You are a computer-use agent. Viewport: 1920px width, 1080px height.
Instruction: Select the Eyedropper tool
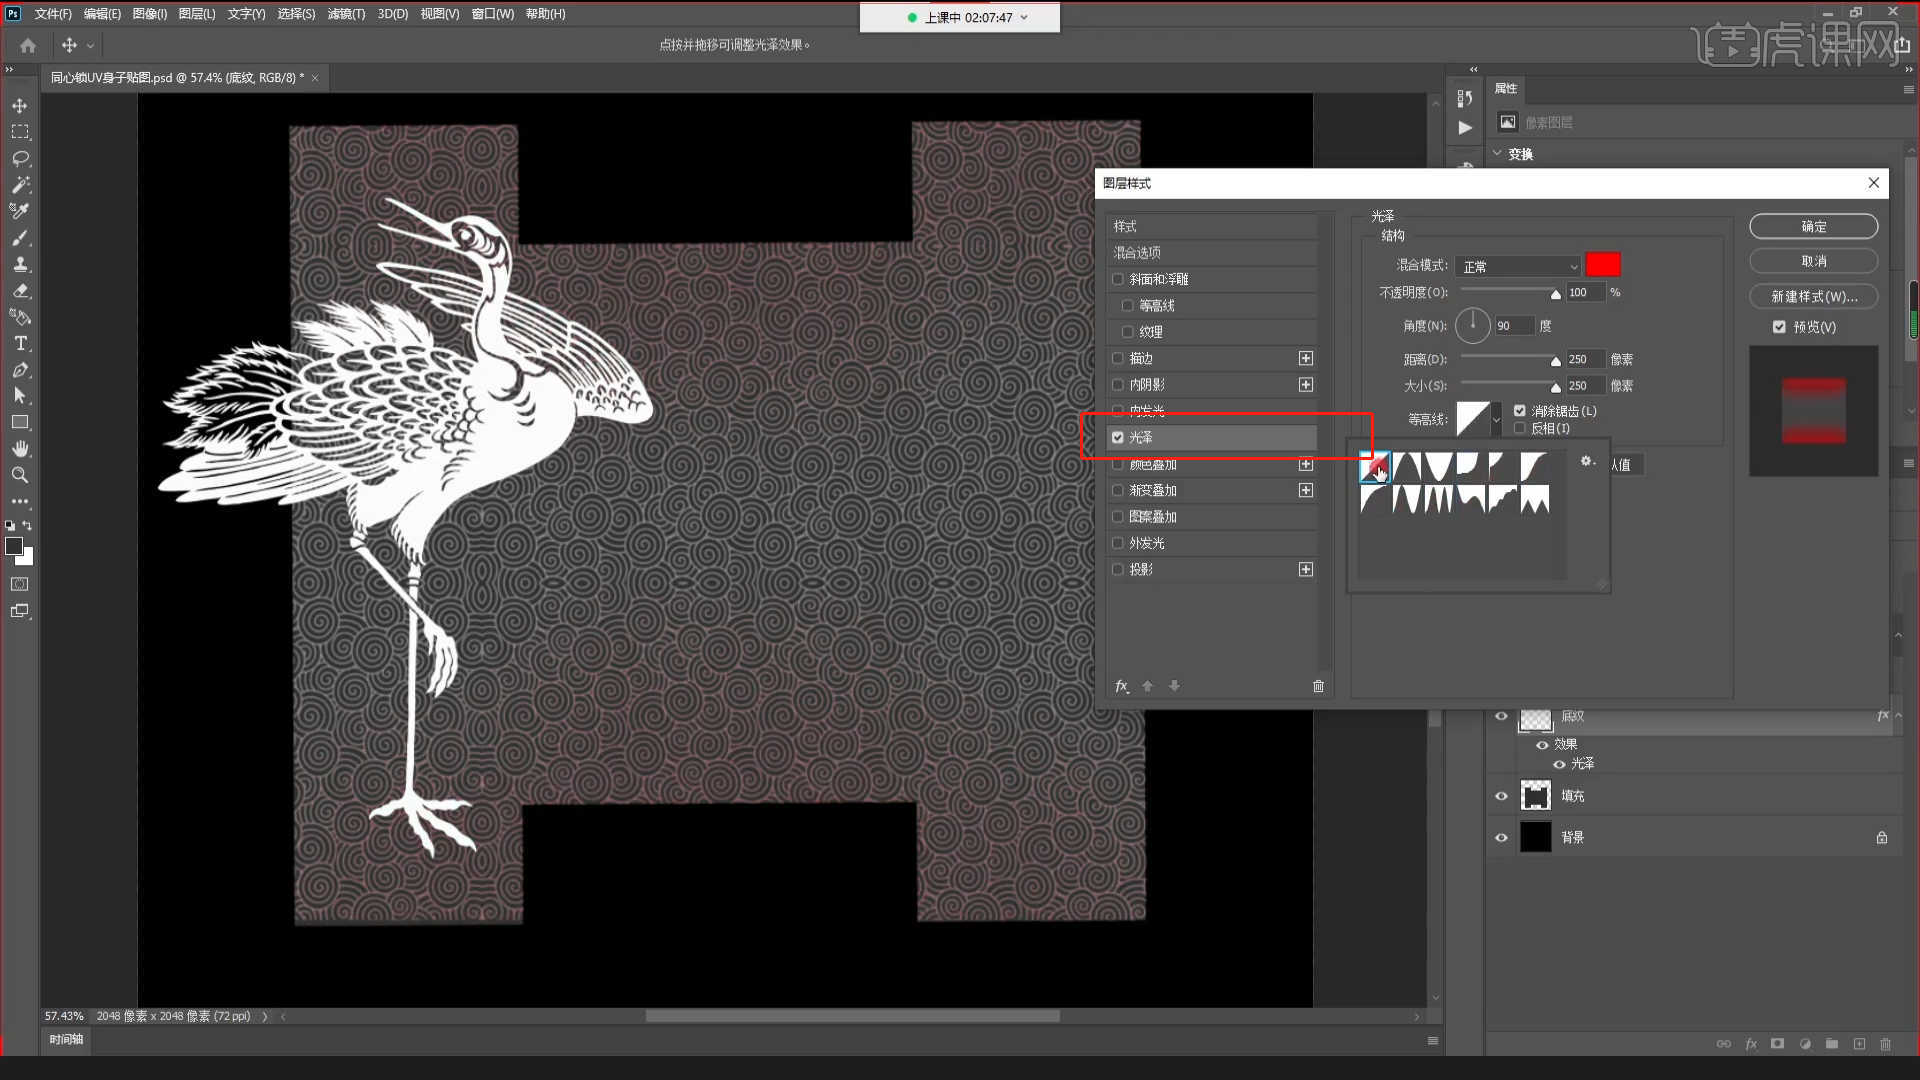pyautogui.click(x=20, y=211)
